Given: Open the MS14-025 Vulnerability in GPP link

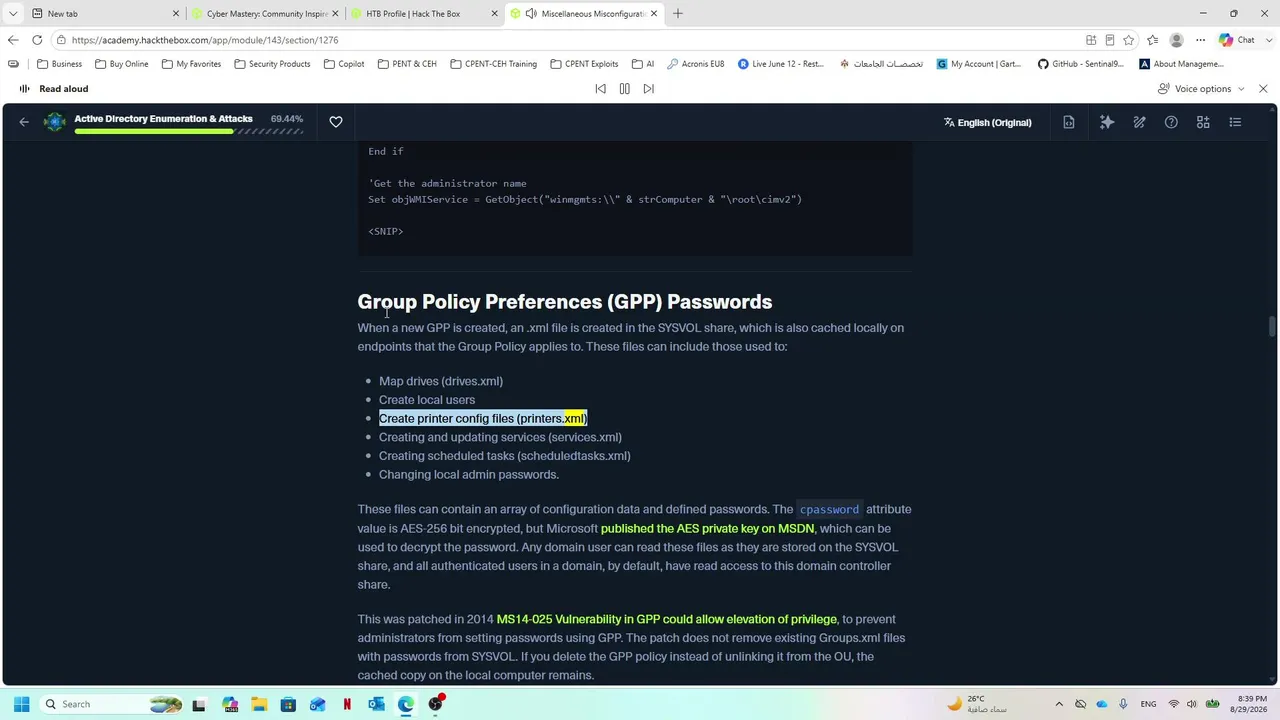Looking at the screenshot, I should (x=667, y=619).
